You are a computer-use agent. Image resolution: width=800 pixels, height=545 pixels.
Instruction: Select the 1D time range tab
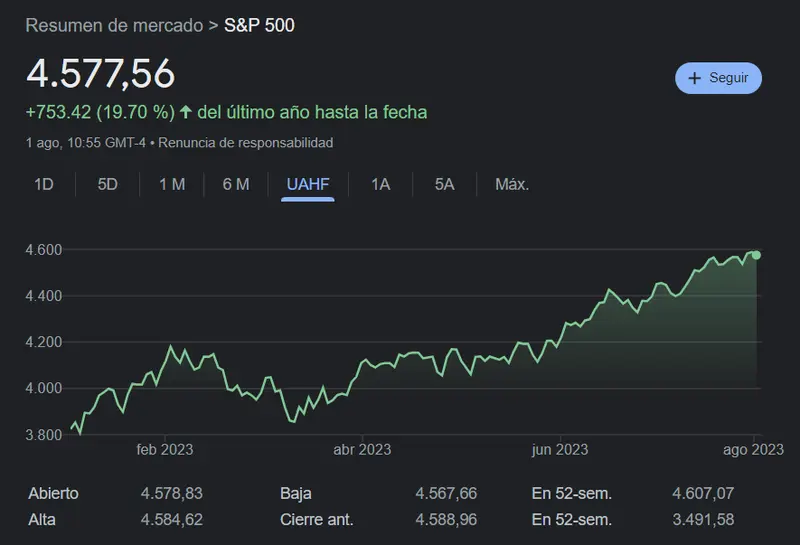point(44,184)
